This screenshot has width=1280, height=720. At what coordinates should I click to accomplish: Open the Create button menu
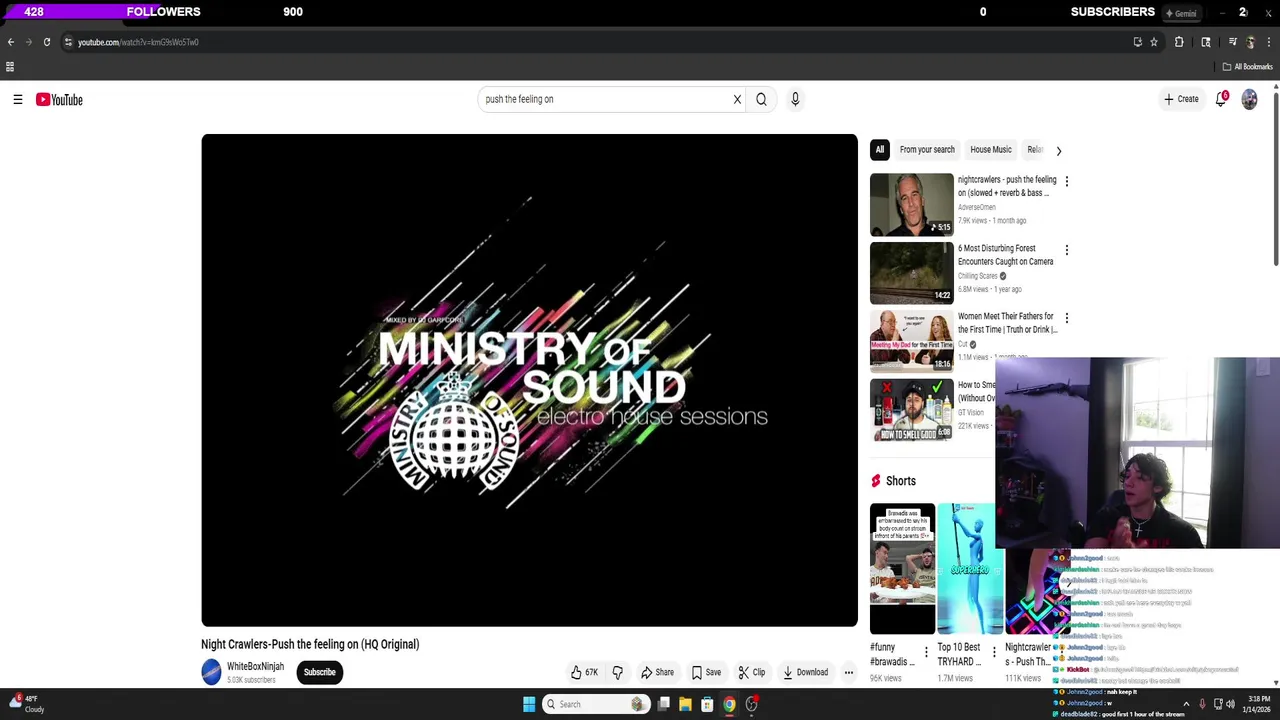click(x=1181, y=99)
